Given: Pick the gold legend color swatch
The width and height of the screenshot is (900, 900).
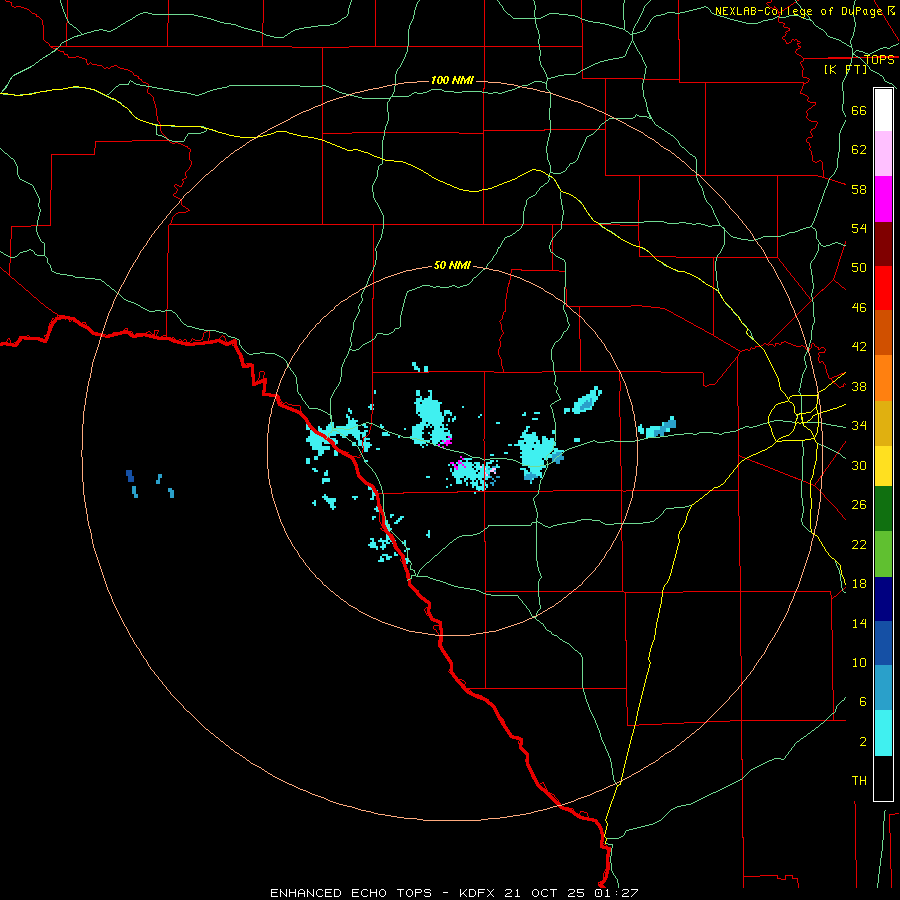Looking at the screenshot, I should click(883, 423).
